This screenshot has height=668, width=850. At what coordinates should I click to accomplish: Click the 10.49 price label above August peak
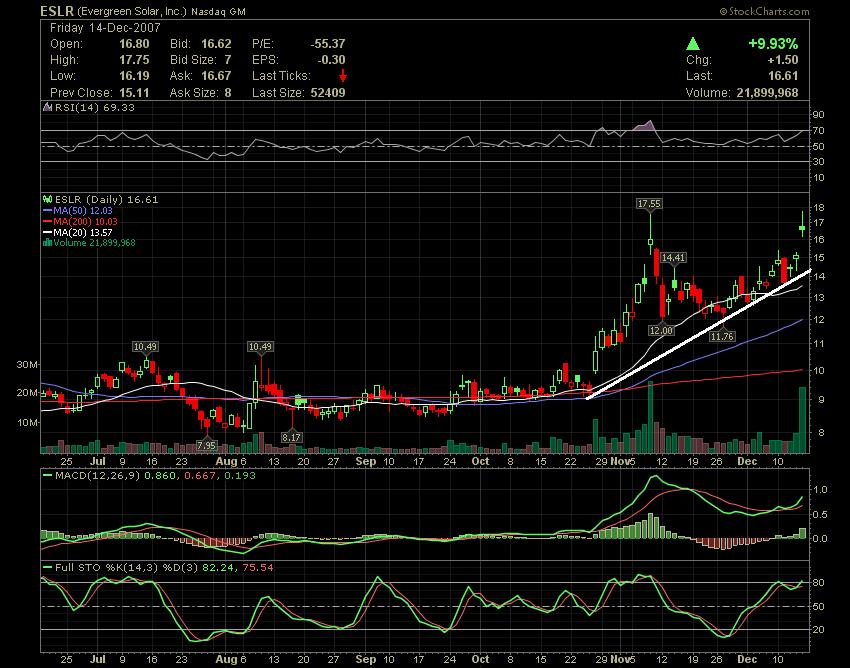pos(260,346)
